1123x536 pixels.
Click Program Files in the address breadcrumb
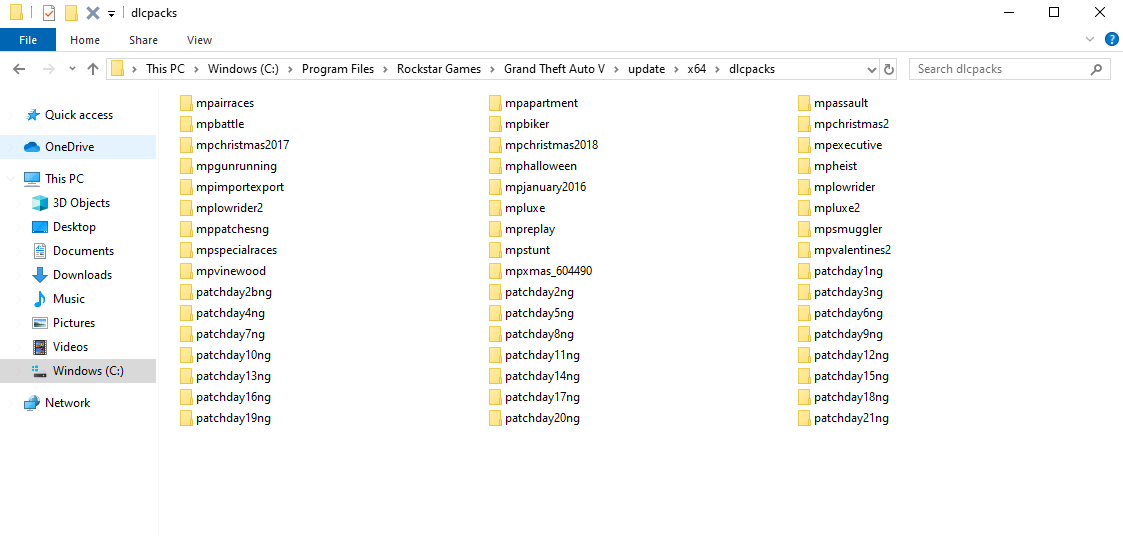(x=338, y=70)
